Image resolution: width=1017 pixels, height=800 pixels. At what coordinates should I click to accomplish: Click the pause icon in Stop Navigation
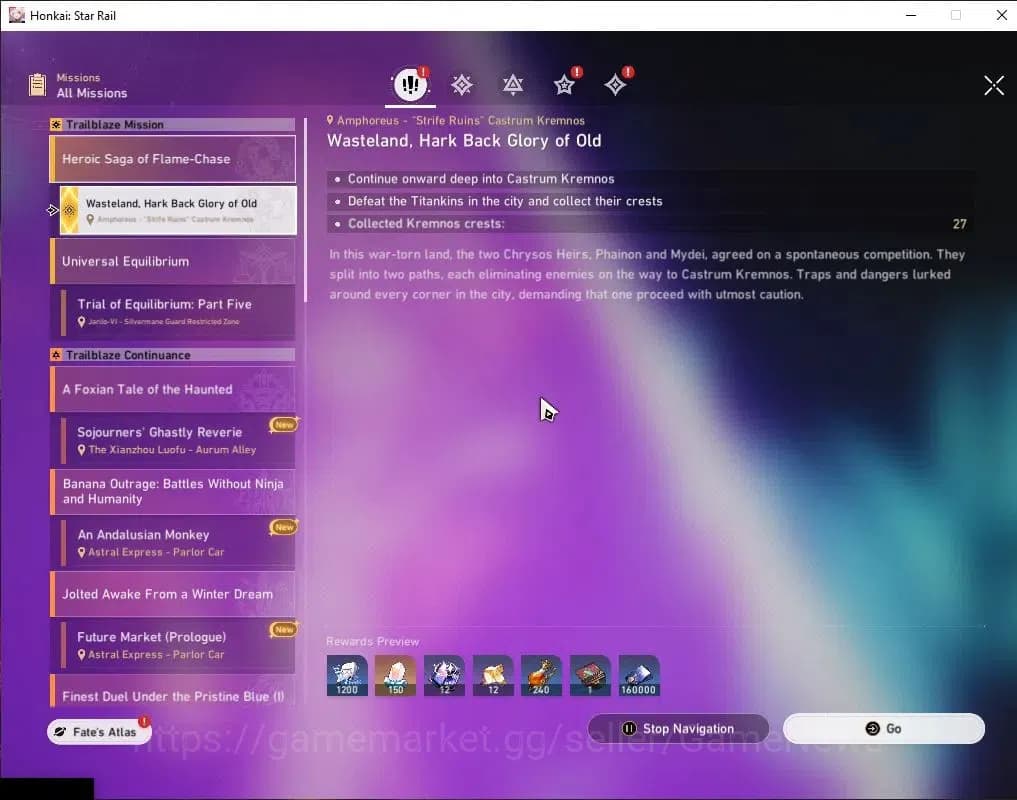[629, 729]
